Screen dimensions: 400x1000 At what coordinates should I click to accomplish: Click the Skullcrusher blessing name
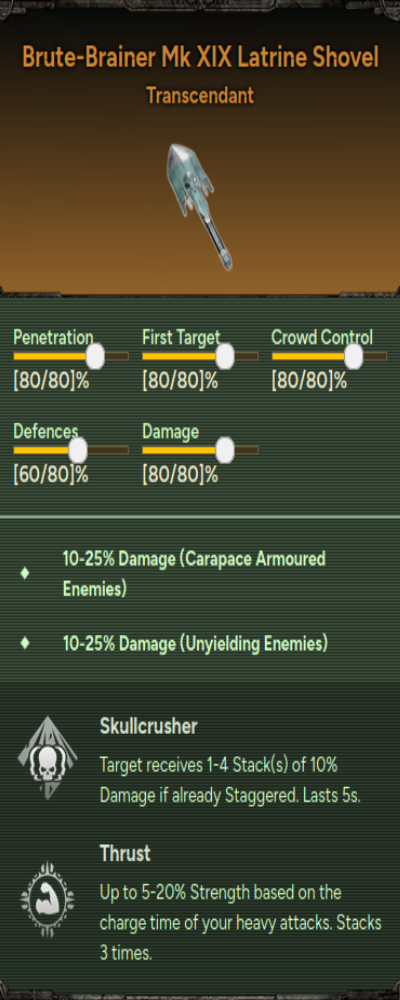(149, 726)
